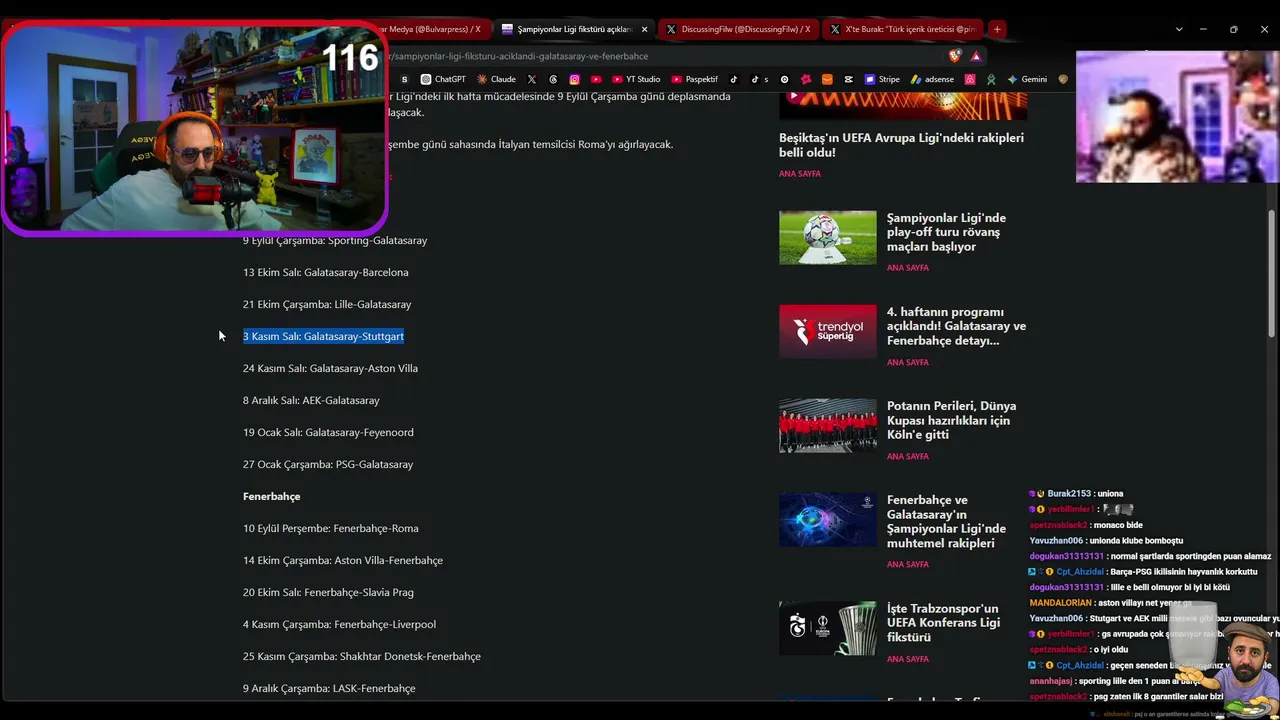
Task: Click ANA SAYFA under 4. haftanın programı
Action: pos(908,362)
